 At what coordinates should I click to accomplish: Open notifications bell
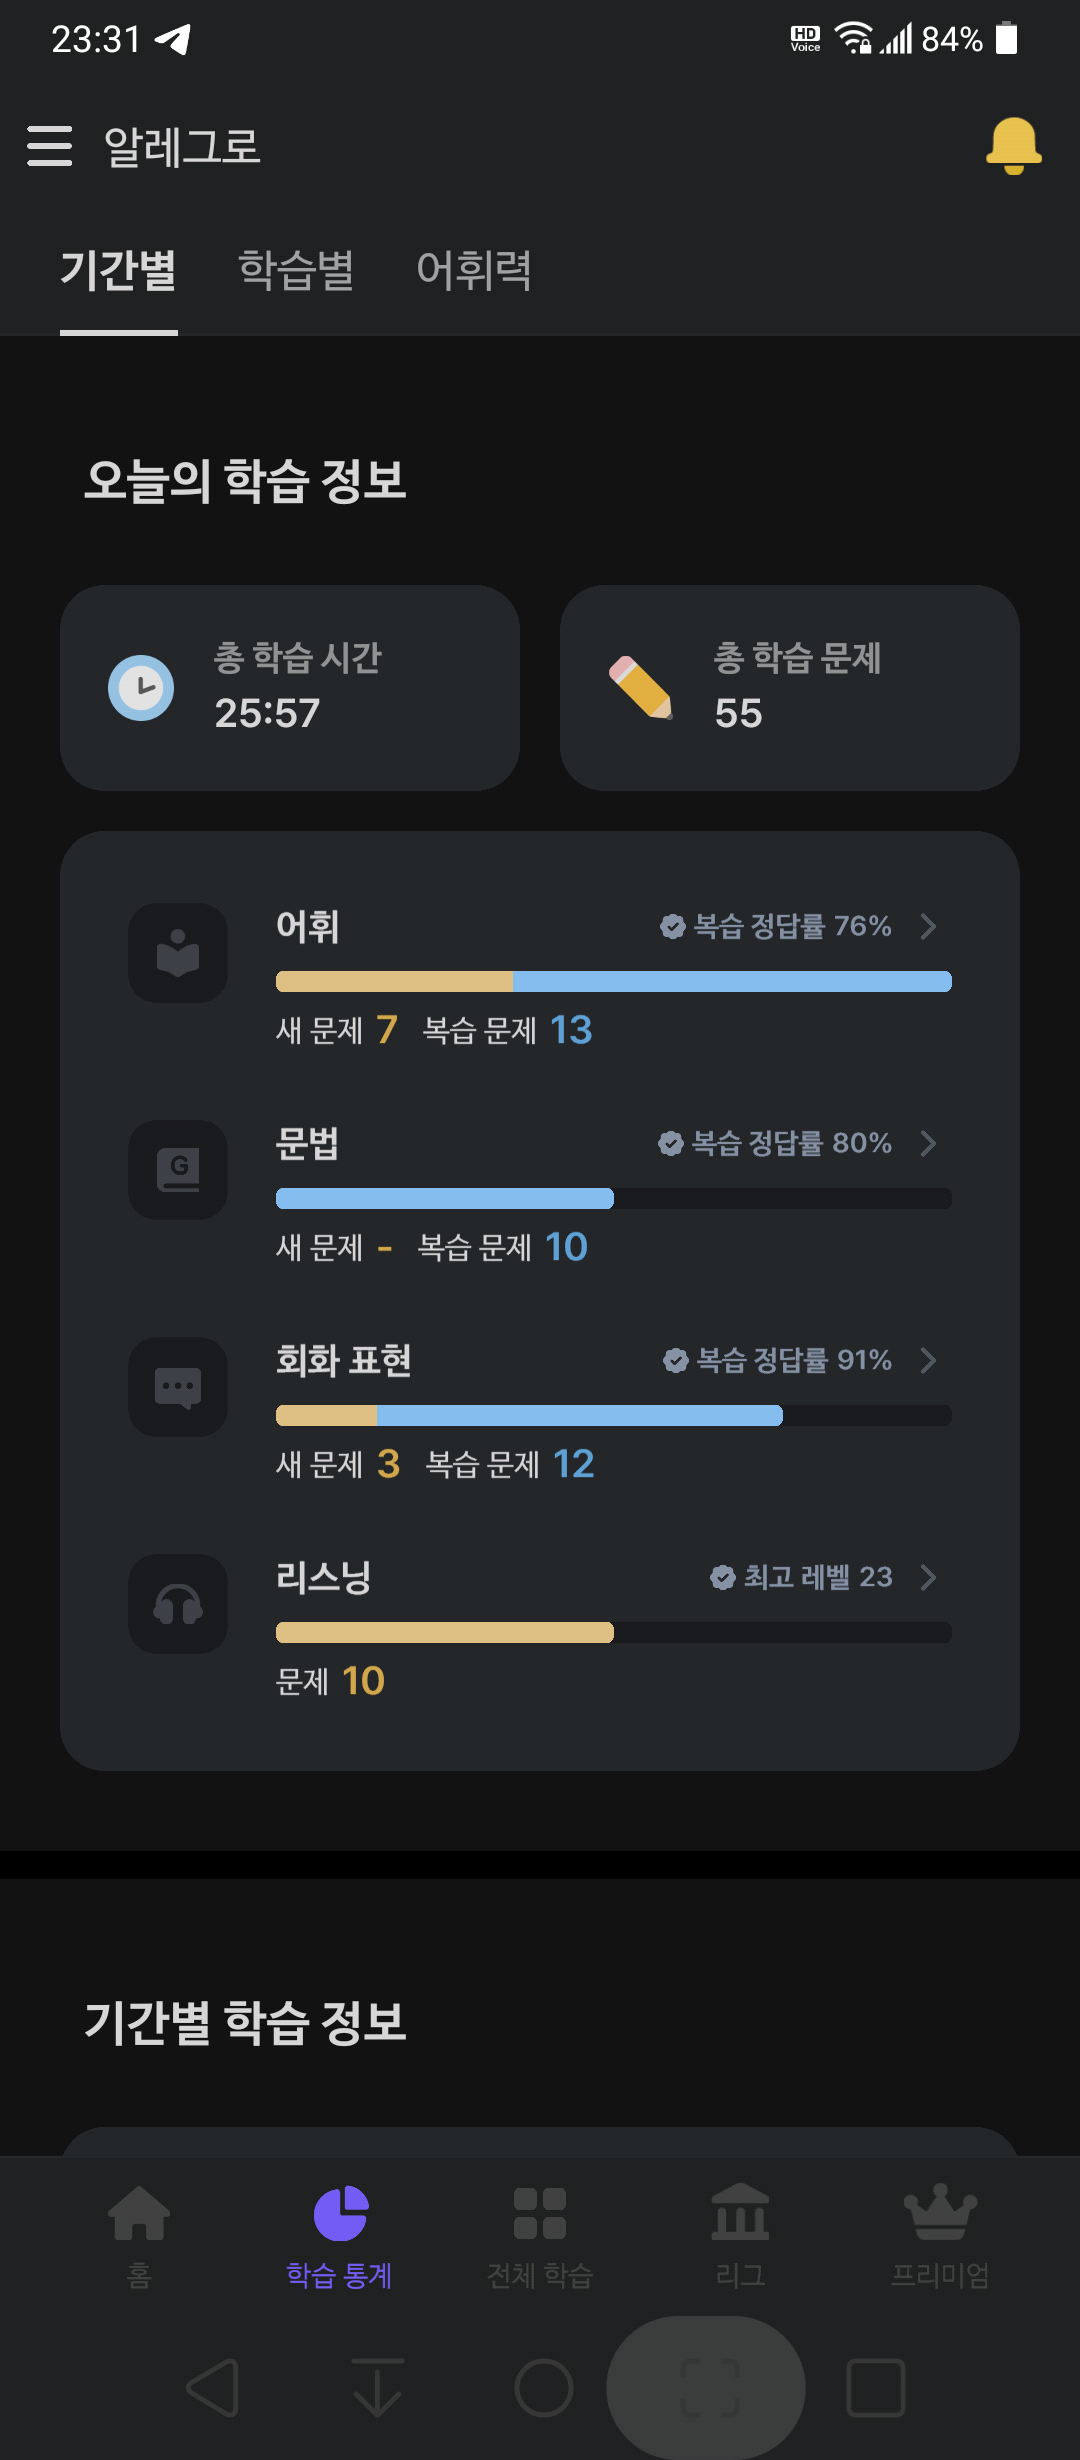(x=1013, y=146)
